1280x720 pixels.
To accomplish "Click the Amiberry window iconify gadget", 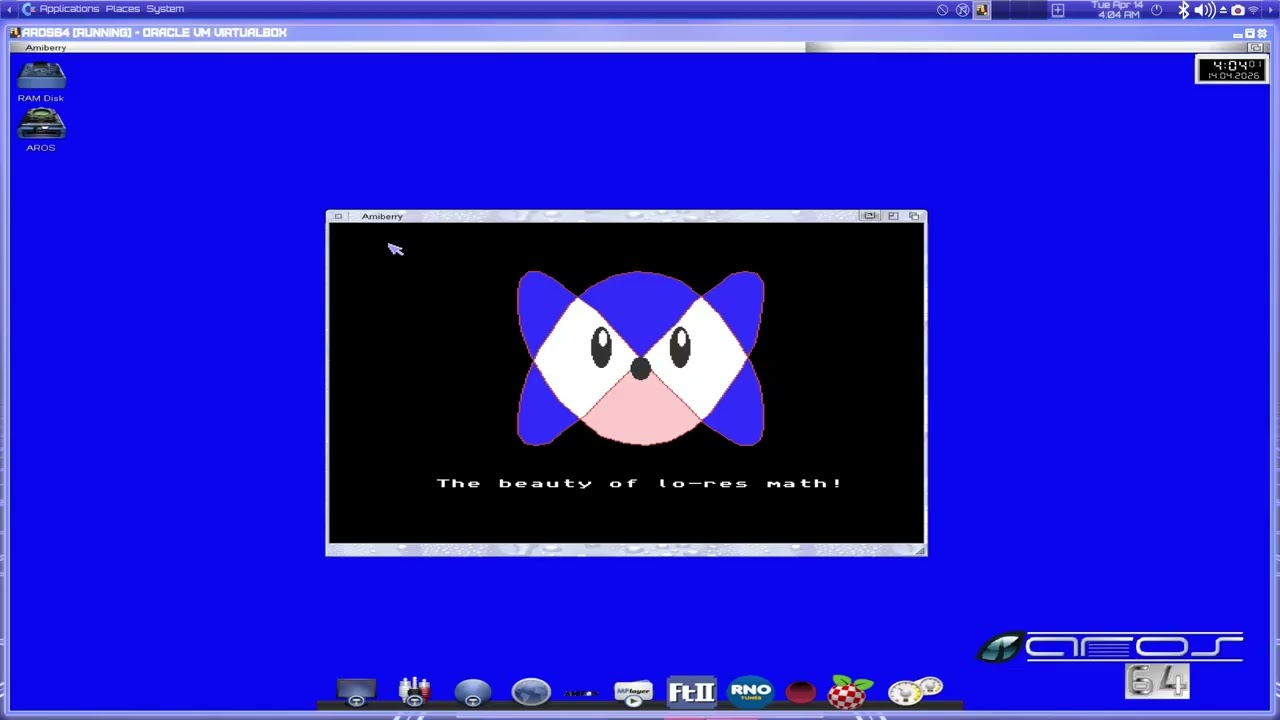I will (870, 216).
